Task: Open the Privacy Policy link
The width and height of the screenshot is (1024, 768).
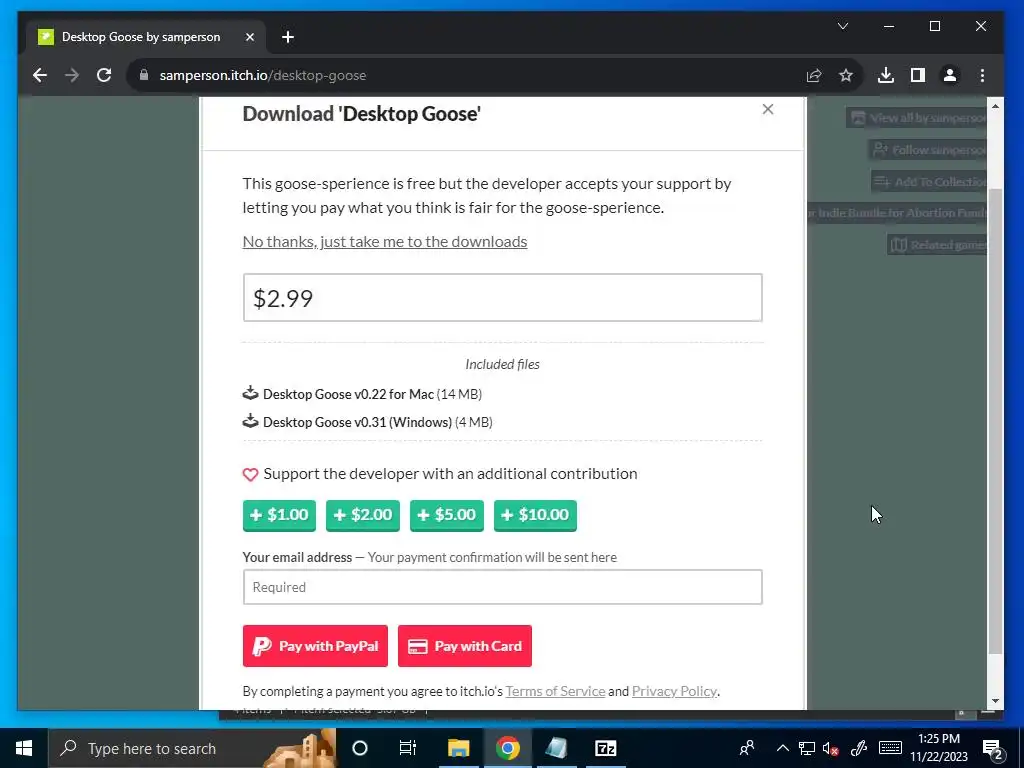Action: click(674, 691)
